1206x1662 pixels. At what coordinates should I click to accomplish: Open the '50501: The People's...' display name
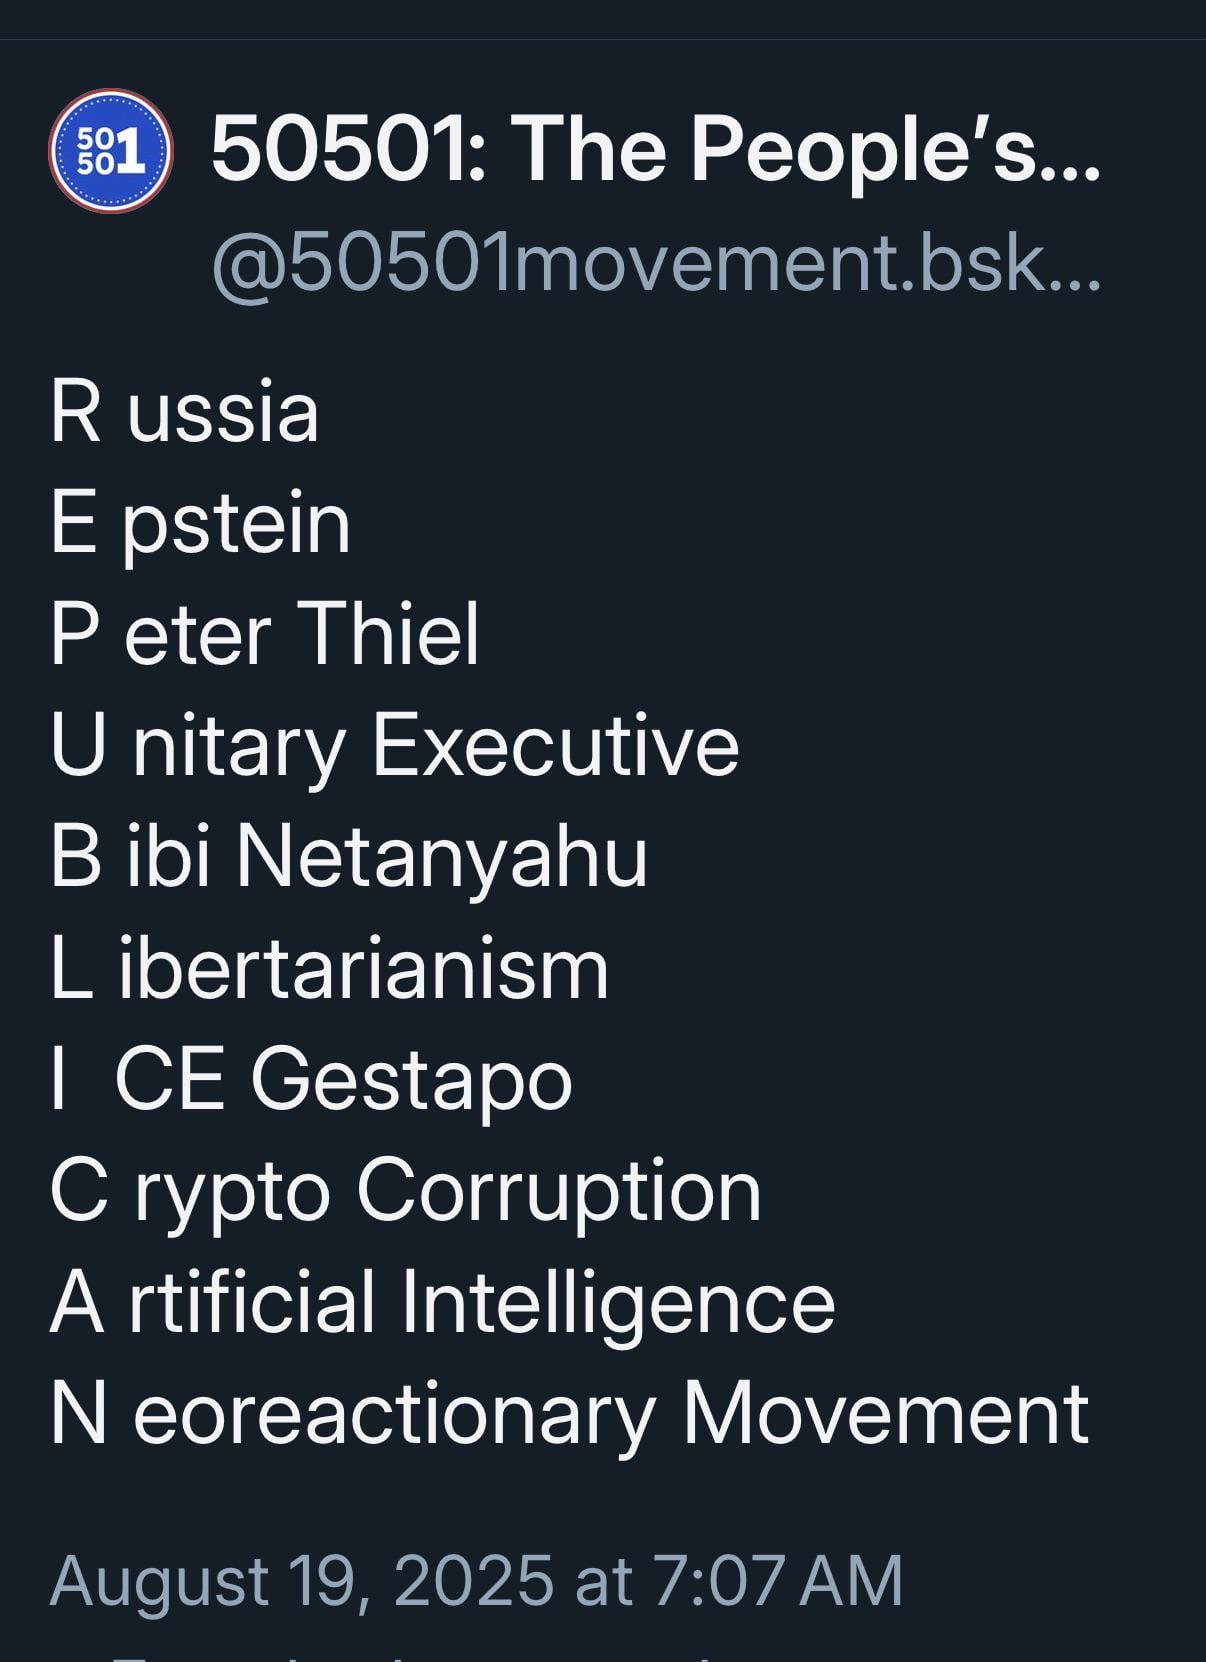(655, 149)
